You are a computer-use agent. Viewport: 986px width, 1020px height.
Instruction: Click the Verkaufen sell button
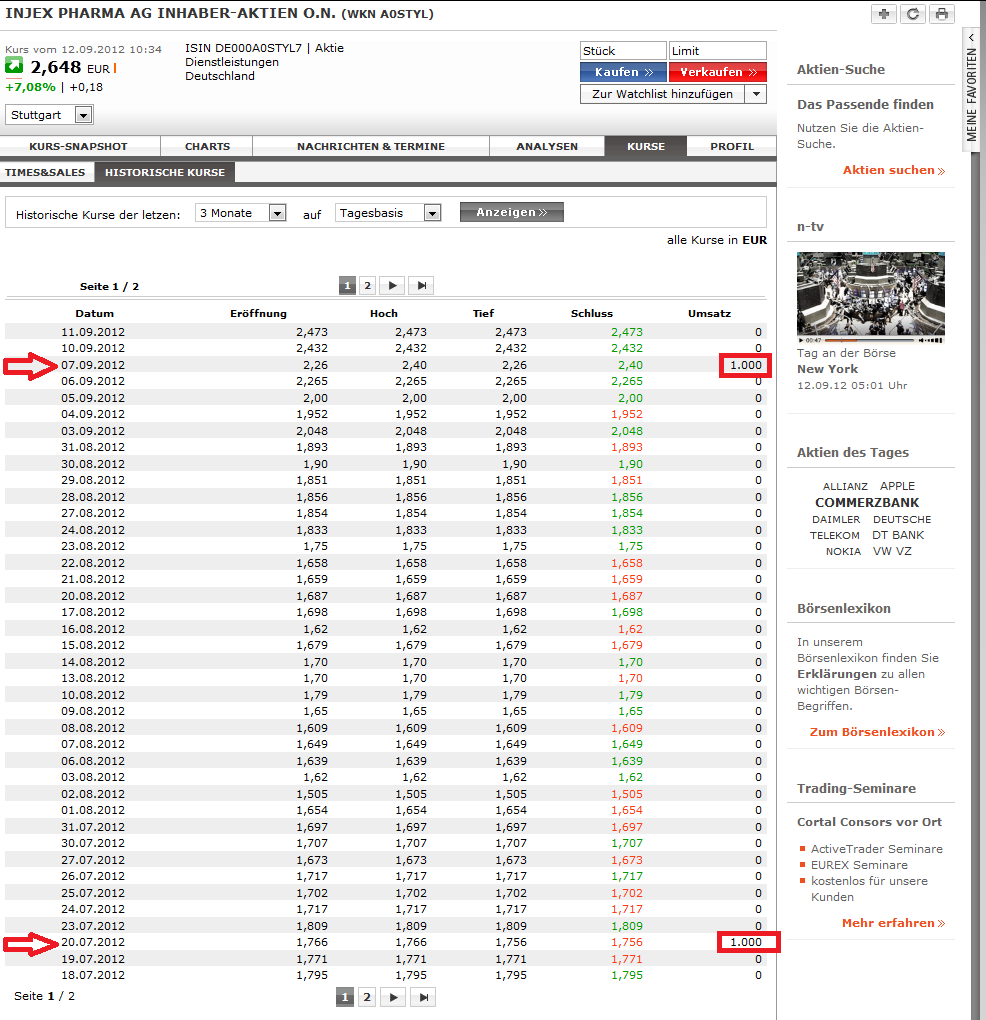point(718,72)
